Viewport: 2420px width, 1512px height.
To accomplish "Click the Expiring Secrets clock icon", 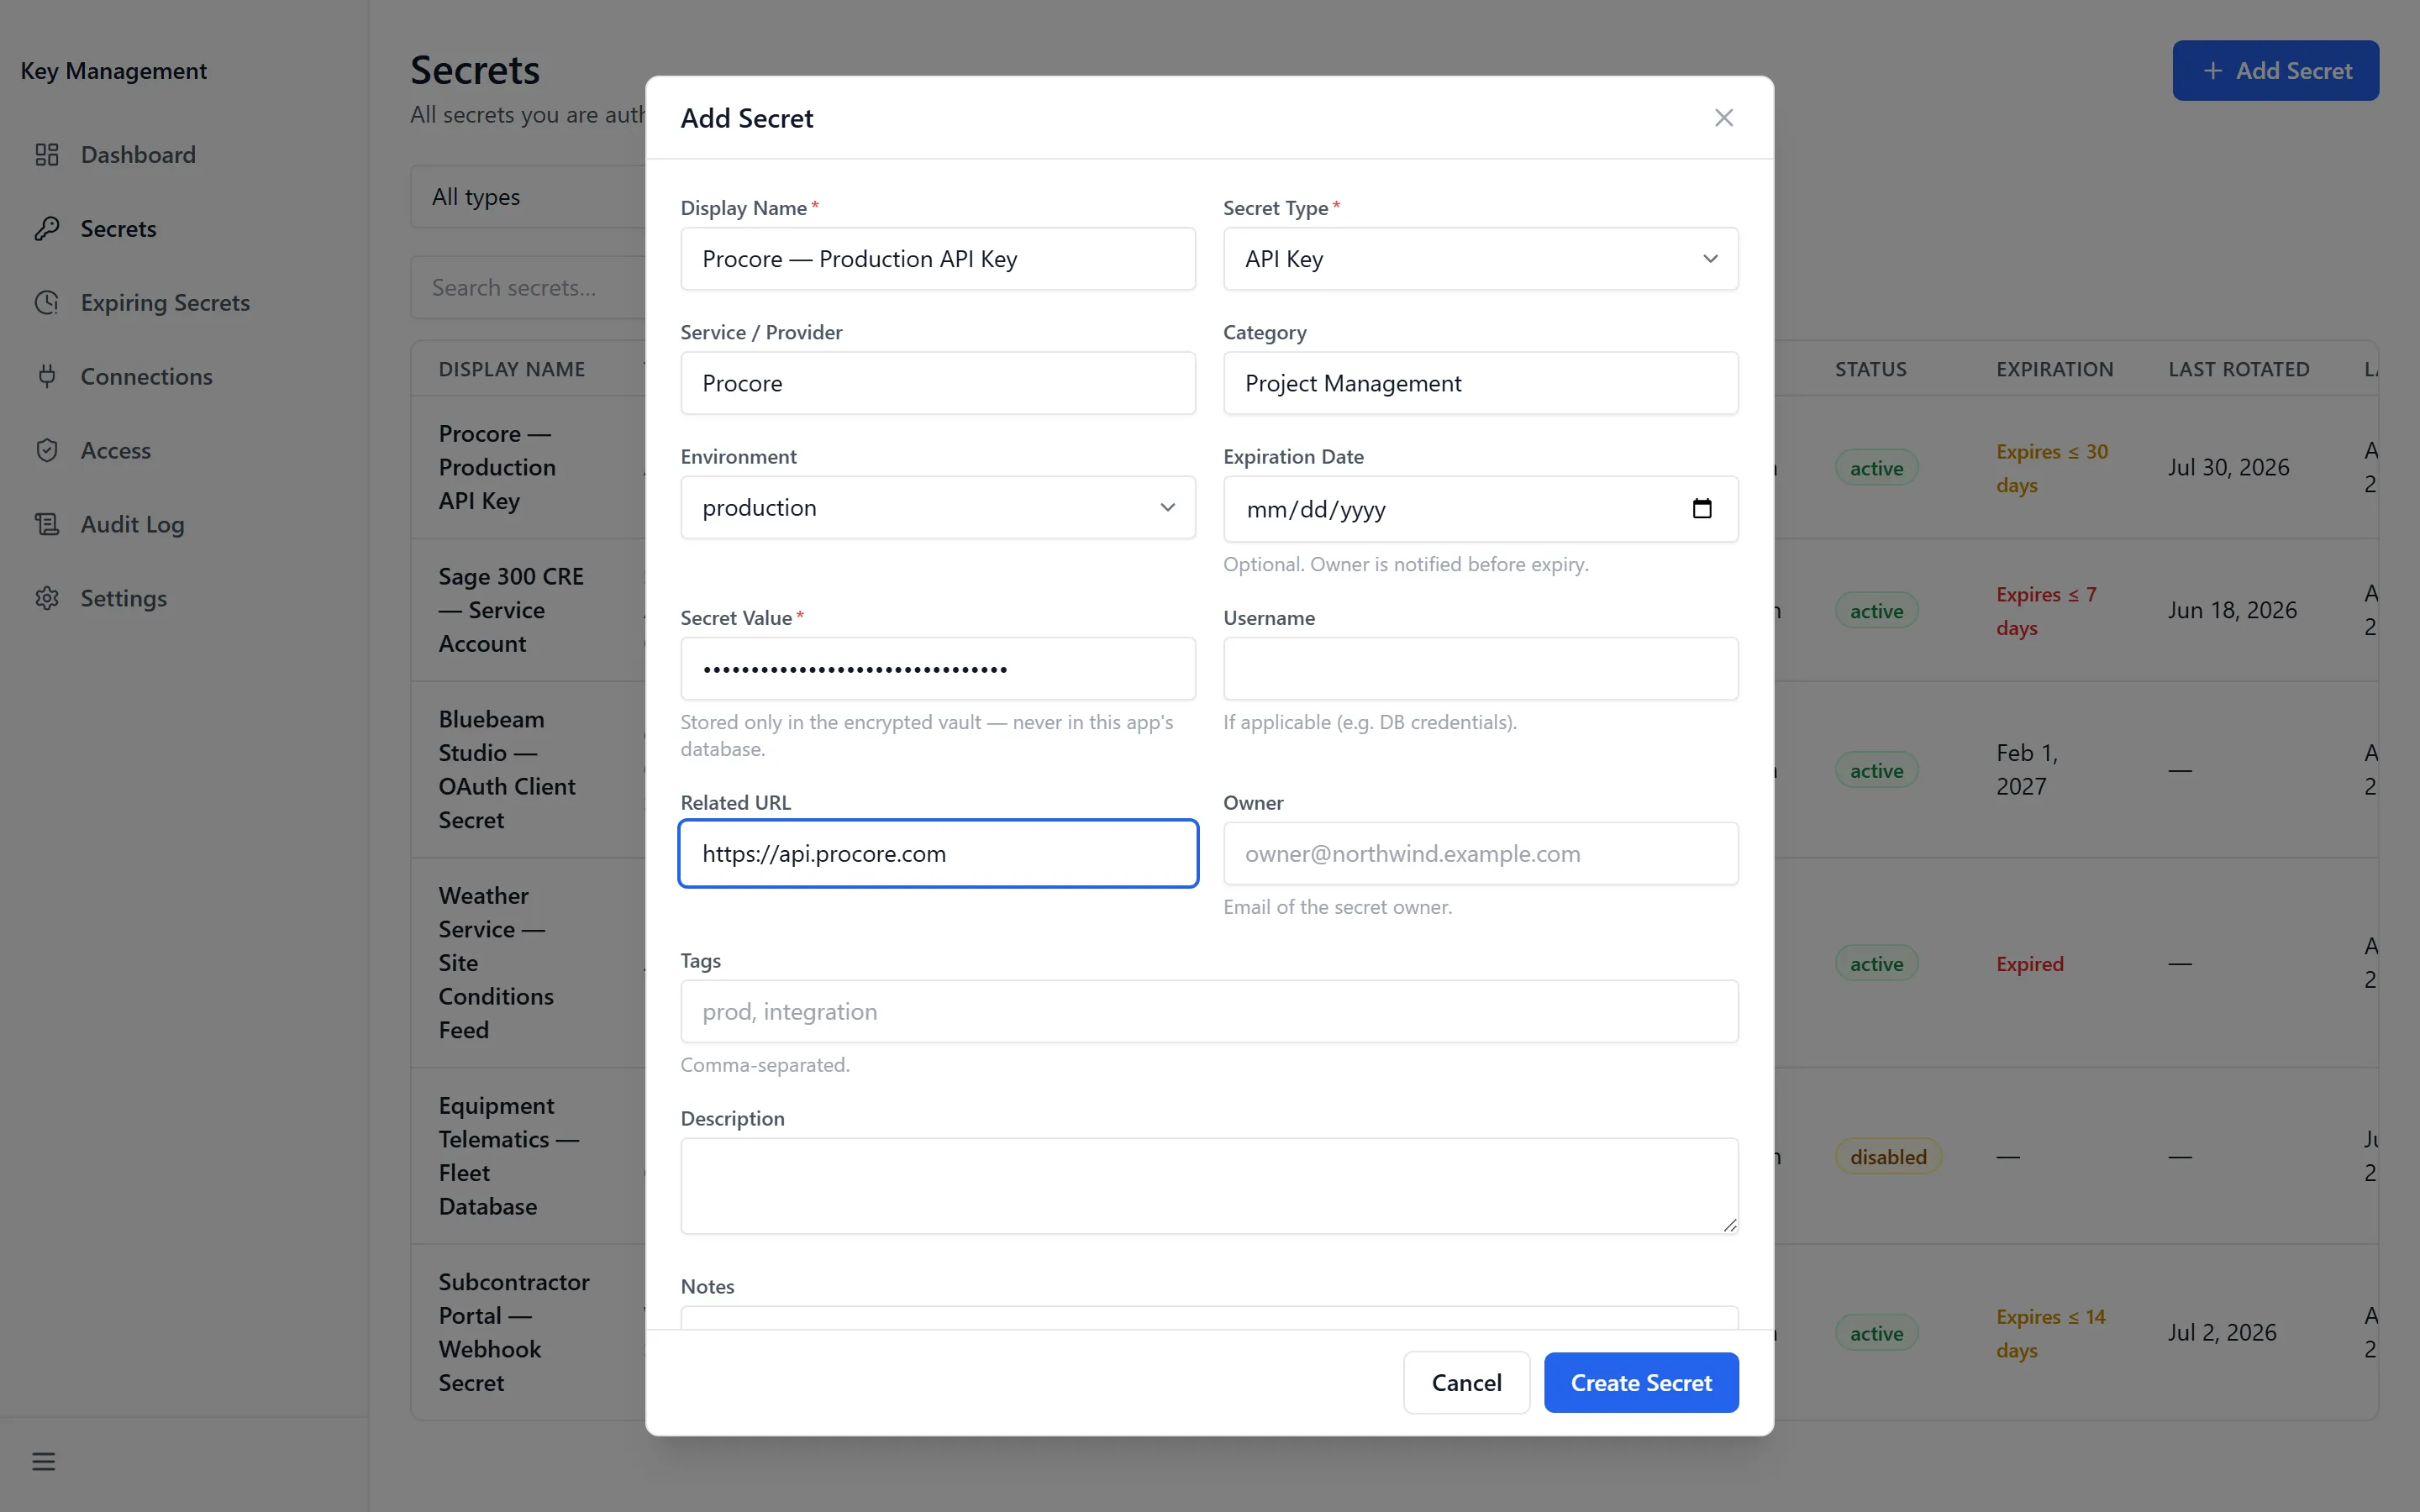I will (x=47, y=302).
